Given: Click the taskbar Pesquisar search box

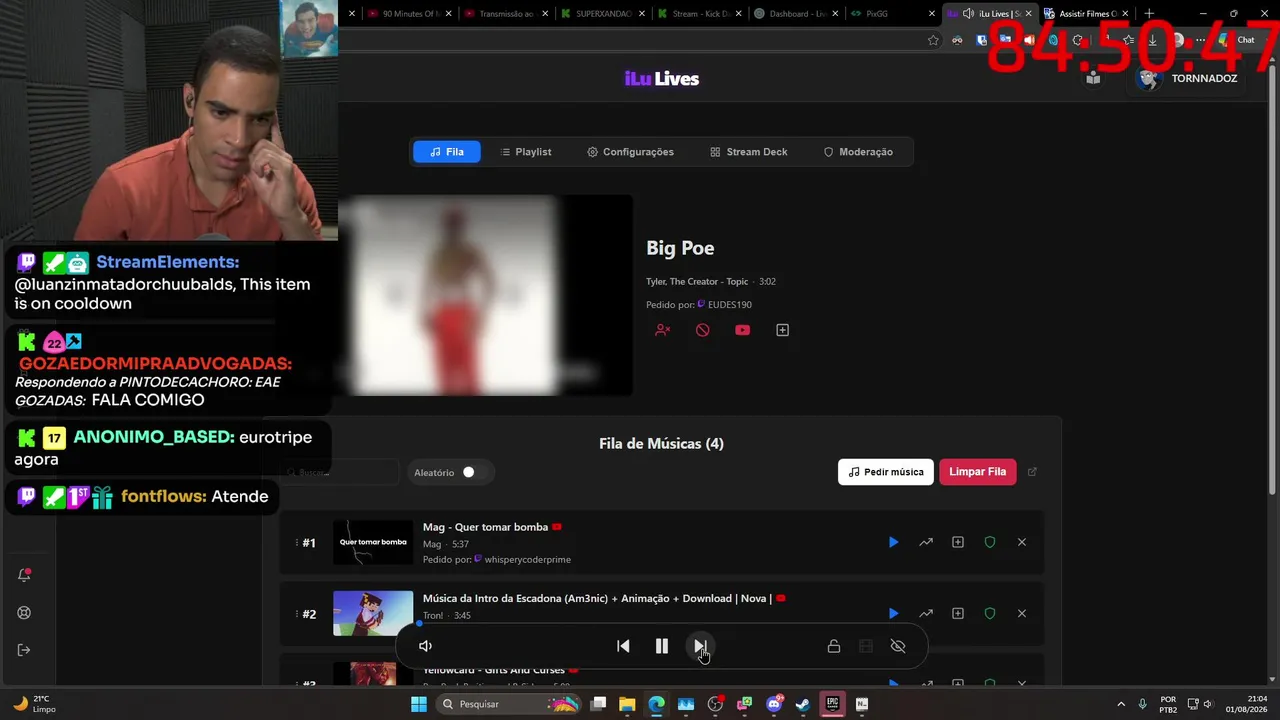Looking at the screenshot, I should (x=509, y=704).
